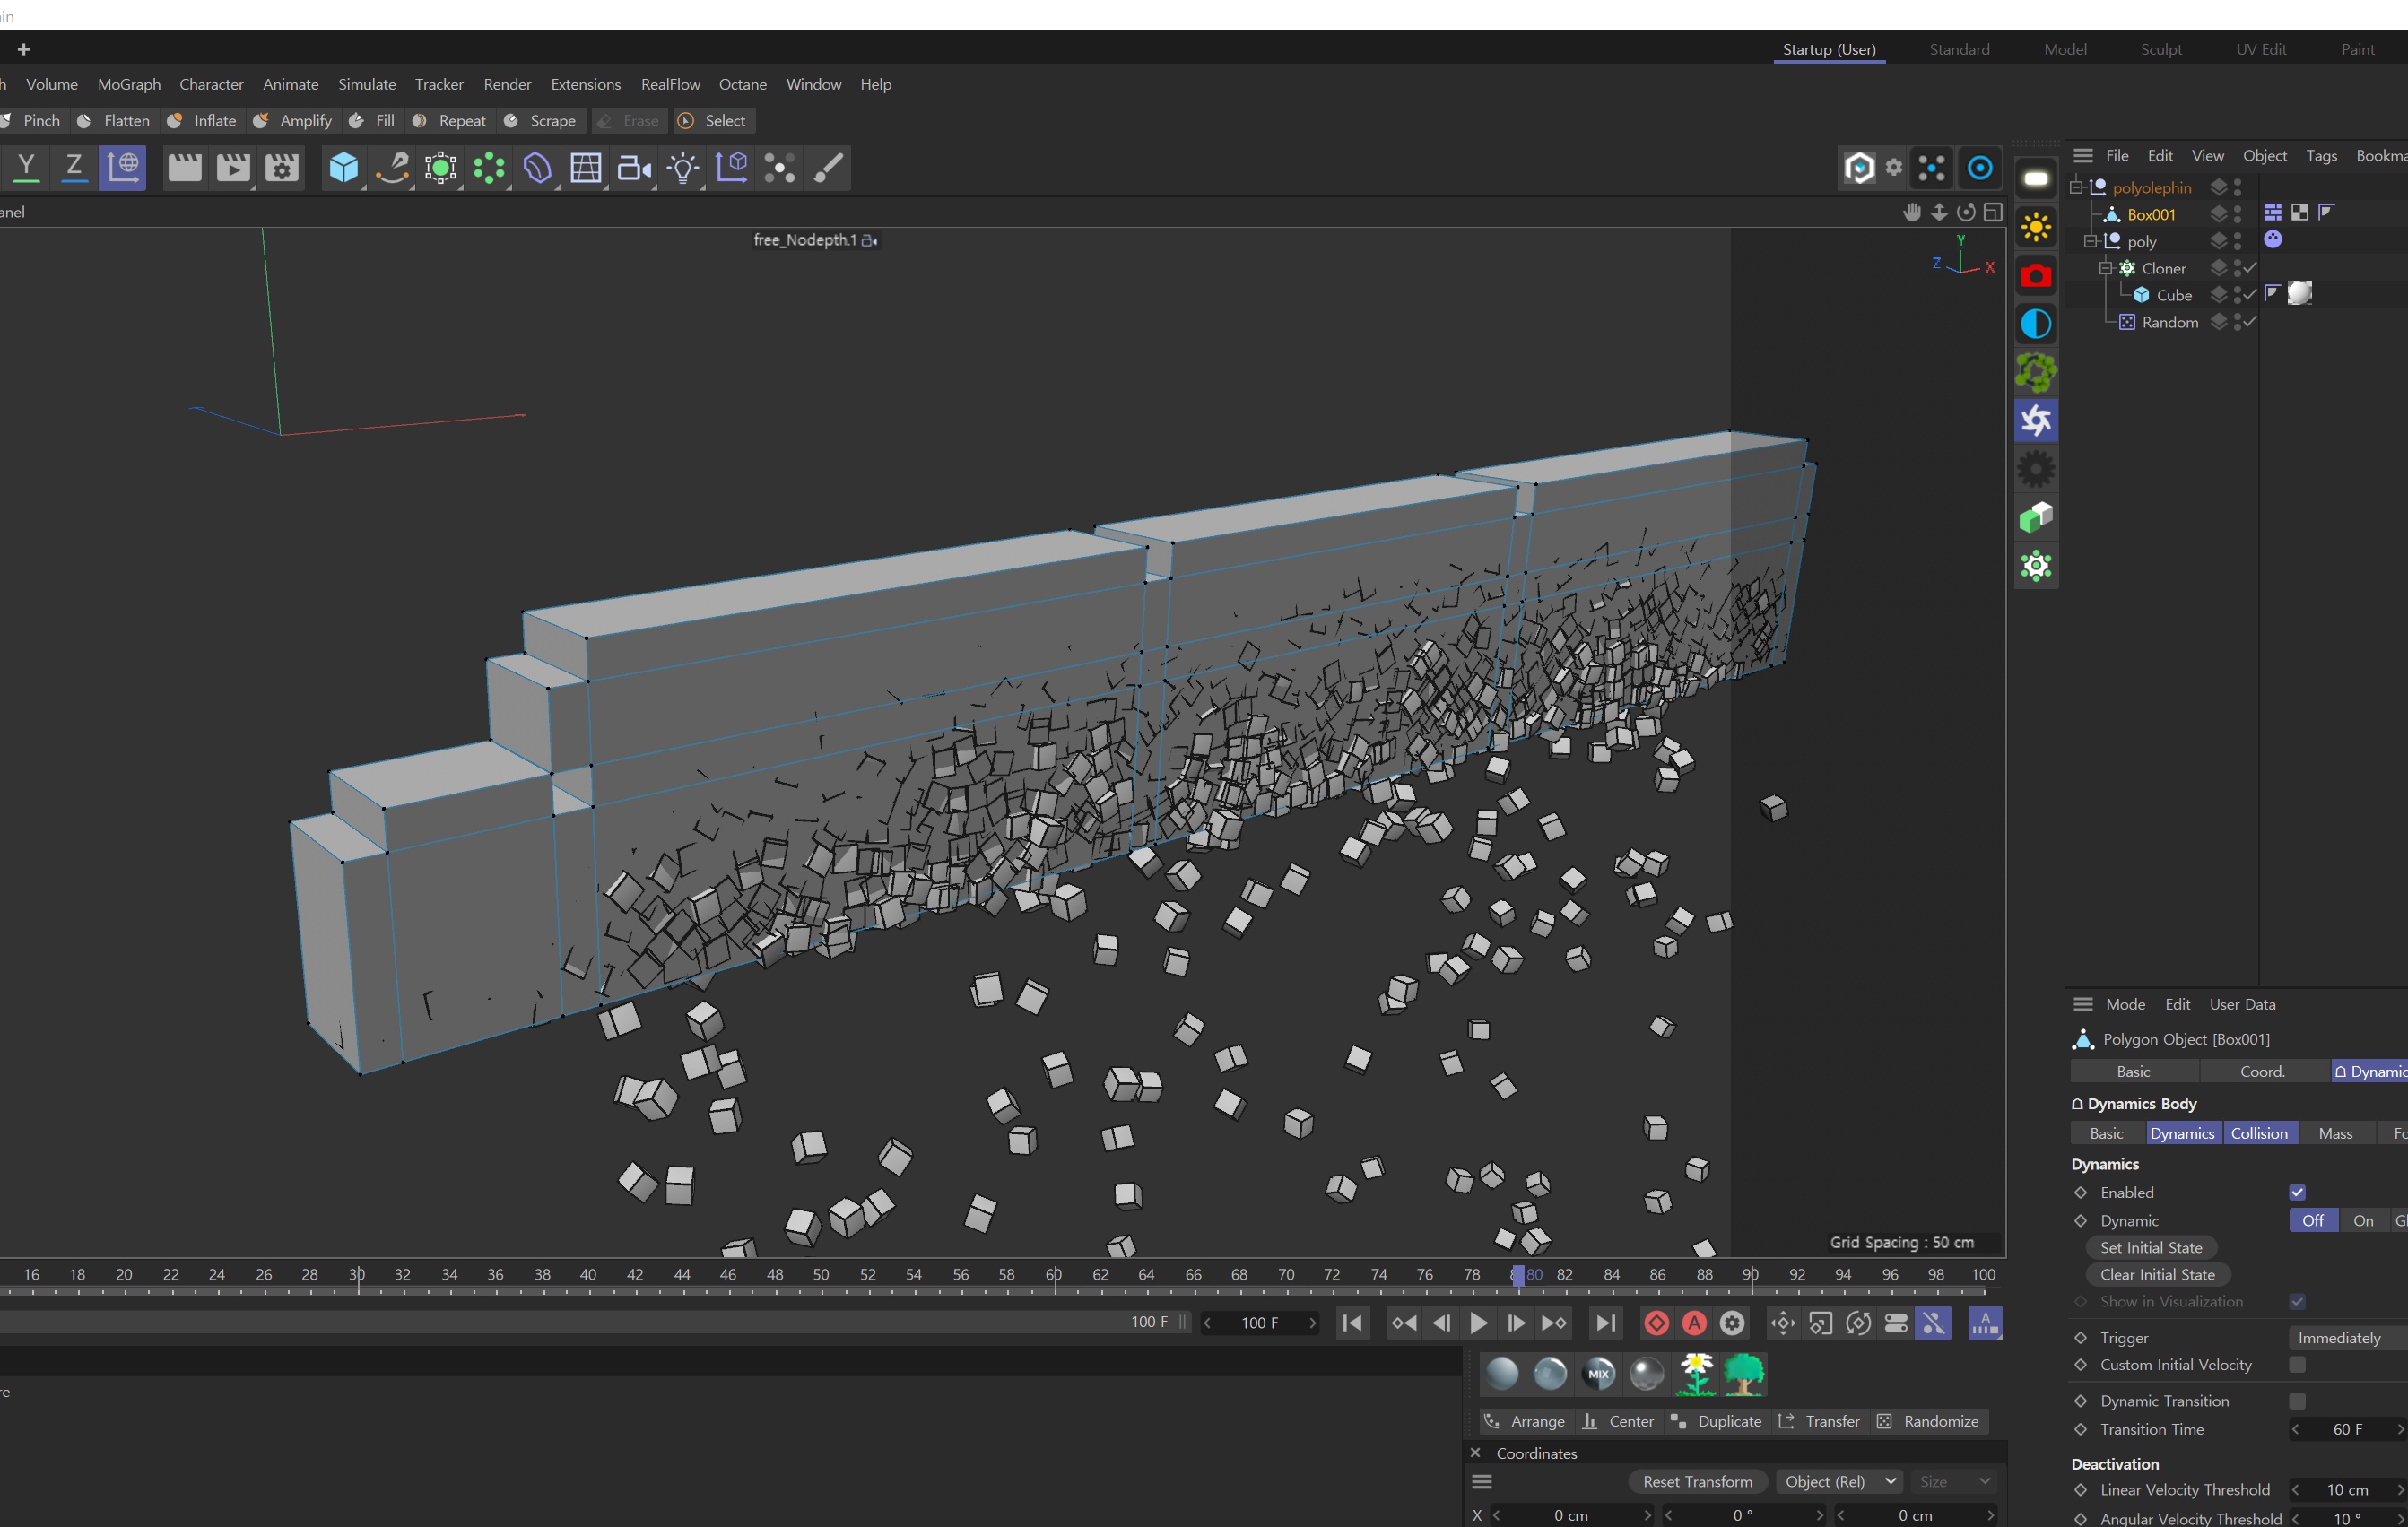The image size is (2408, 1527).
Task: Open the Collision tab in Dynamics Body
Action: point(2259,1133)
